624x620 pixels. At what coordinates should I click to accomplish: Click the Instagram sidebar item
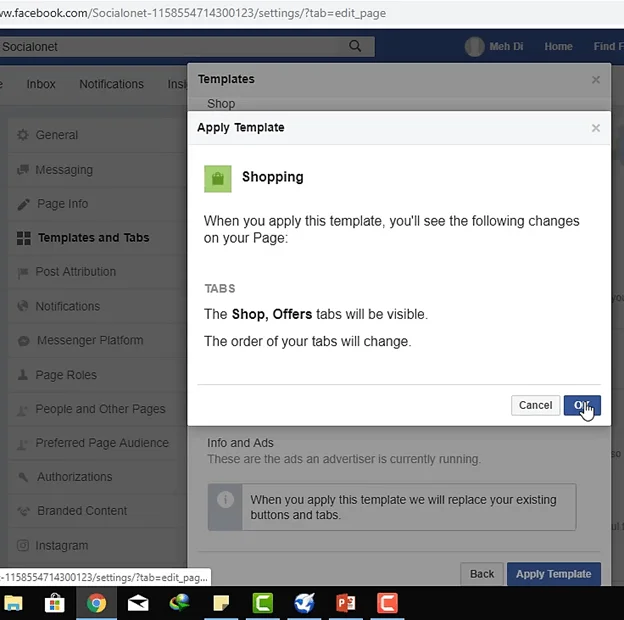(62, 546)
